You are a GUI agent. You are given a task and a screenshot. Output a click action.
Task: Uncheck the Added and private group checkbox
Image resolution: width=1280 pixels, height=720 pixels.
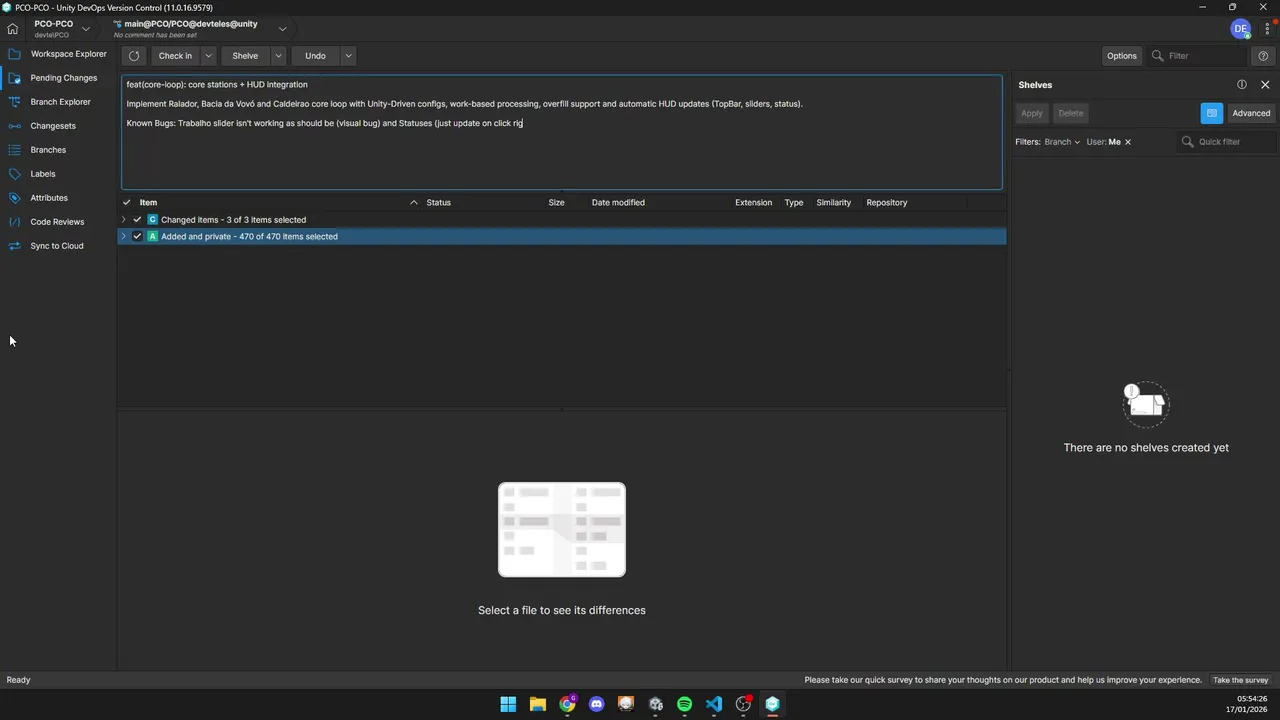point(137,237)
